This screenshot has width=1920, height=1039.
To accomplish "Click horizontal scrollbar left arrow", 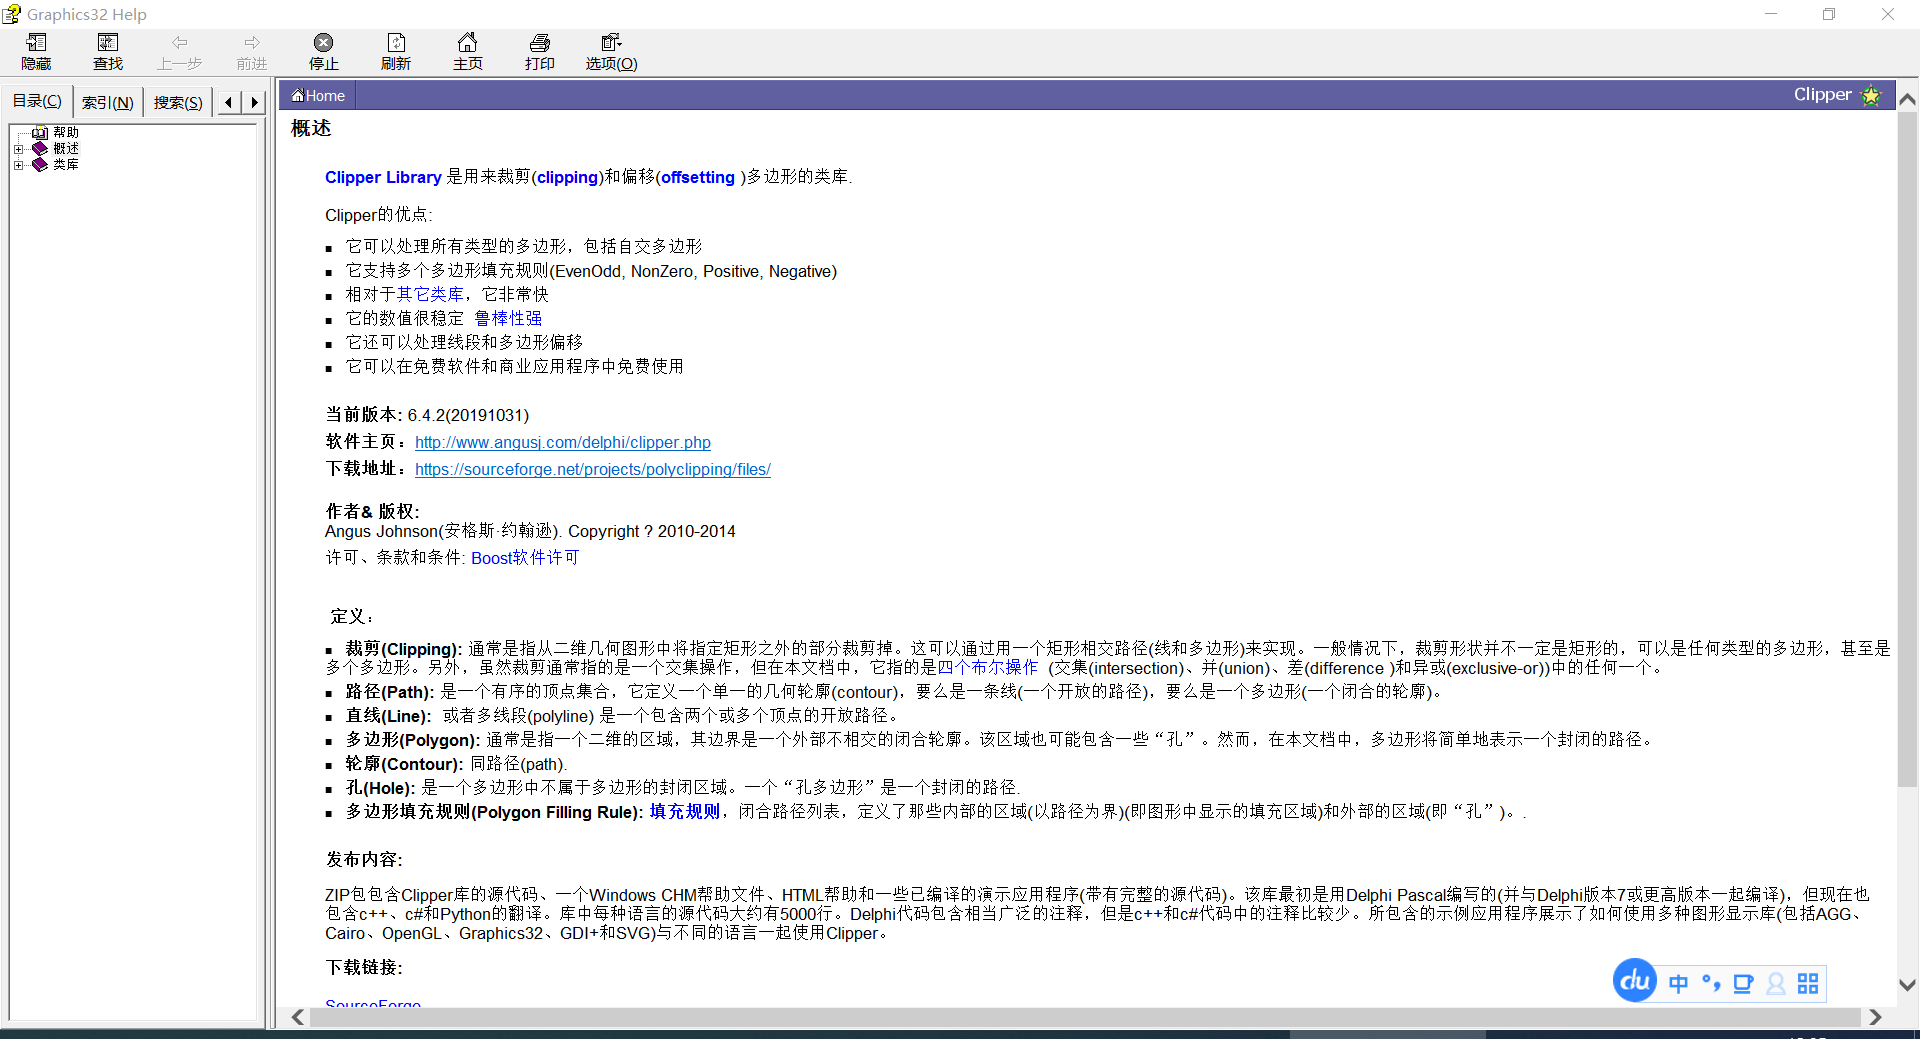I will (298, 1017).
